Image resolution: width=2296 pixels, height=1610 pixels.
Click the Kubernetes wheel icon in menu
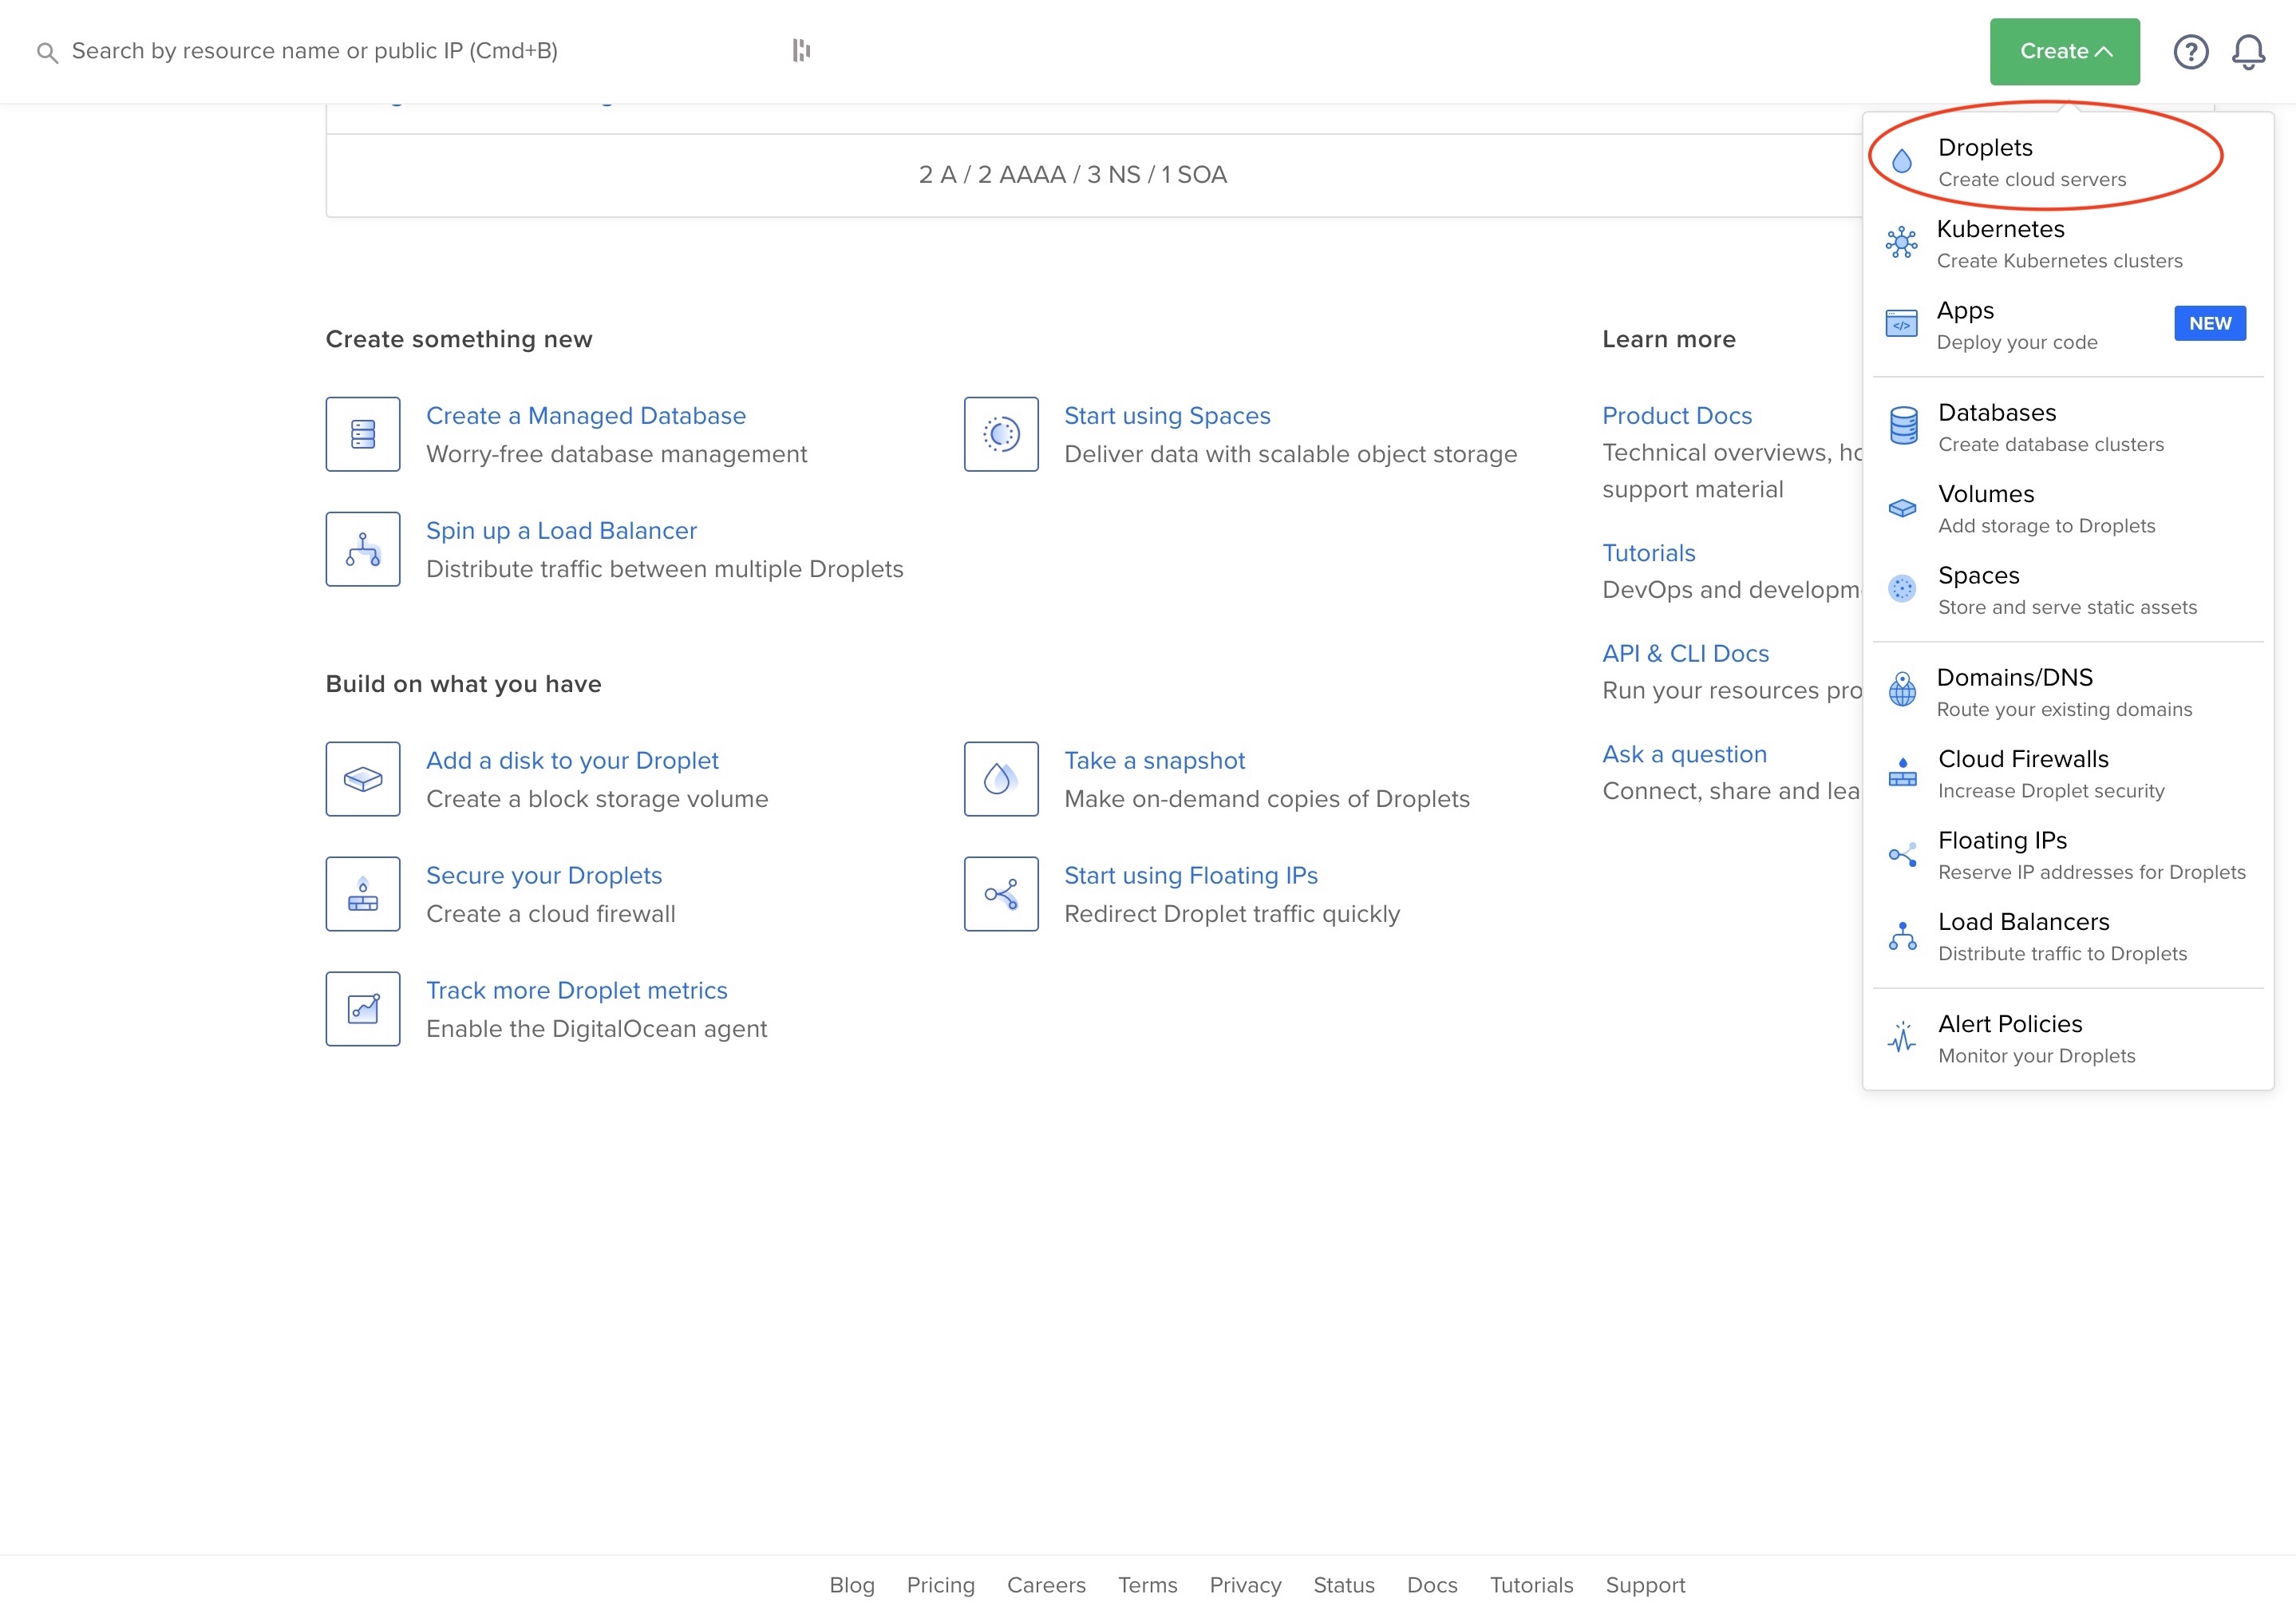(1901, 242)
